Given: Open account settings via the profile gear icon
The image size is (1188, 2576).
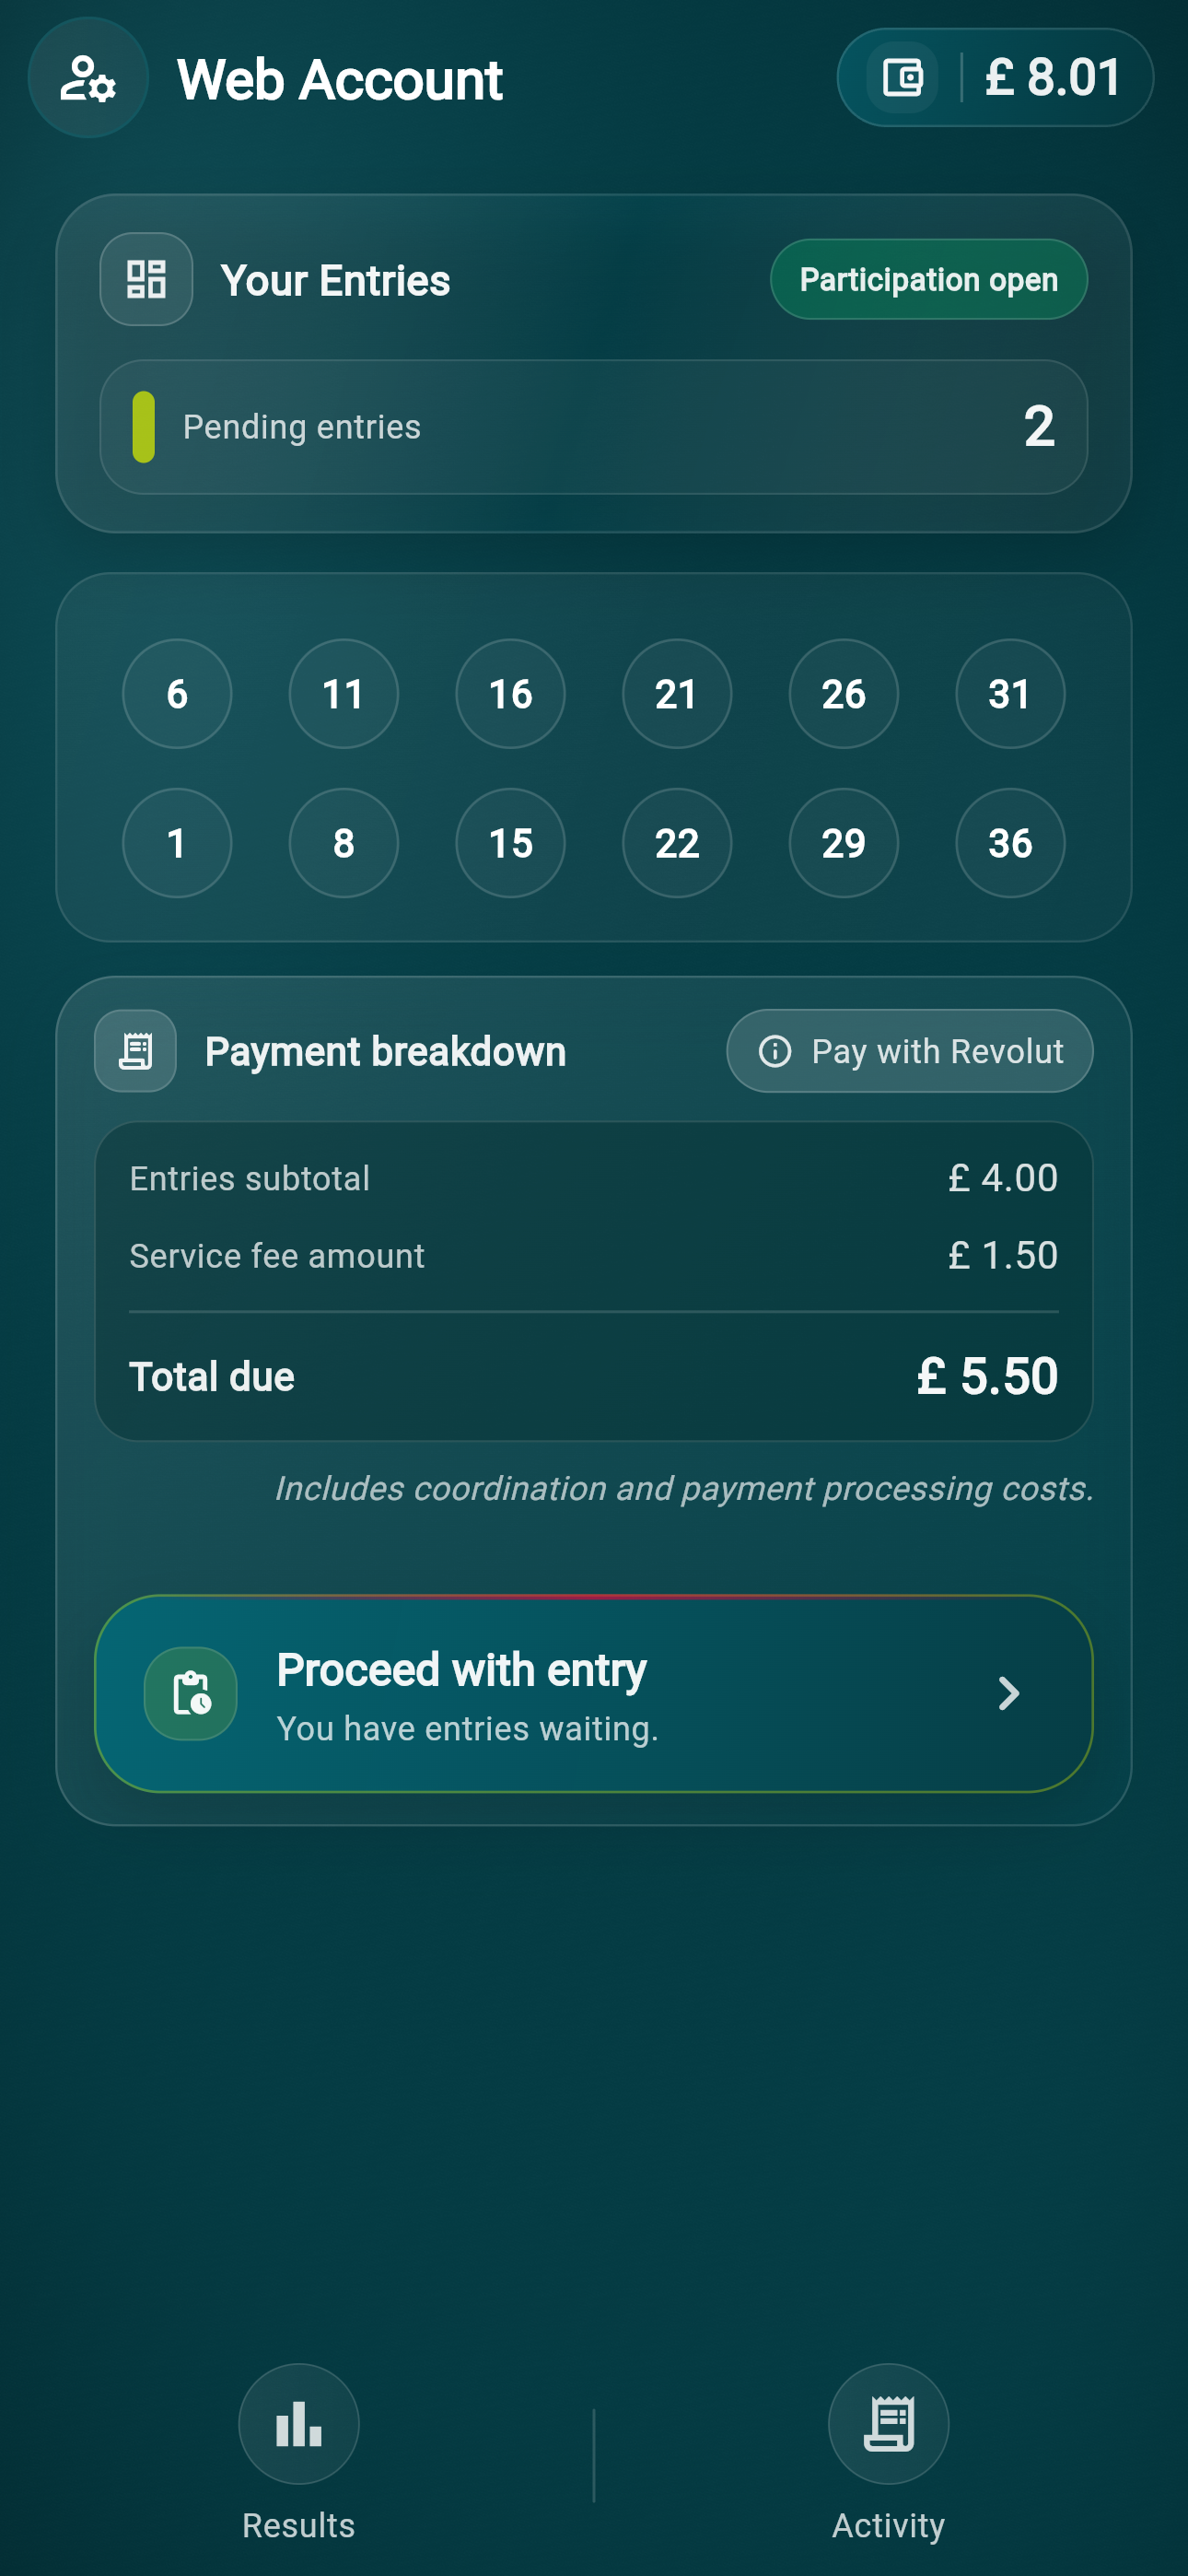Looking at the screenshot, I should (x=88, y=79).
